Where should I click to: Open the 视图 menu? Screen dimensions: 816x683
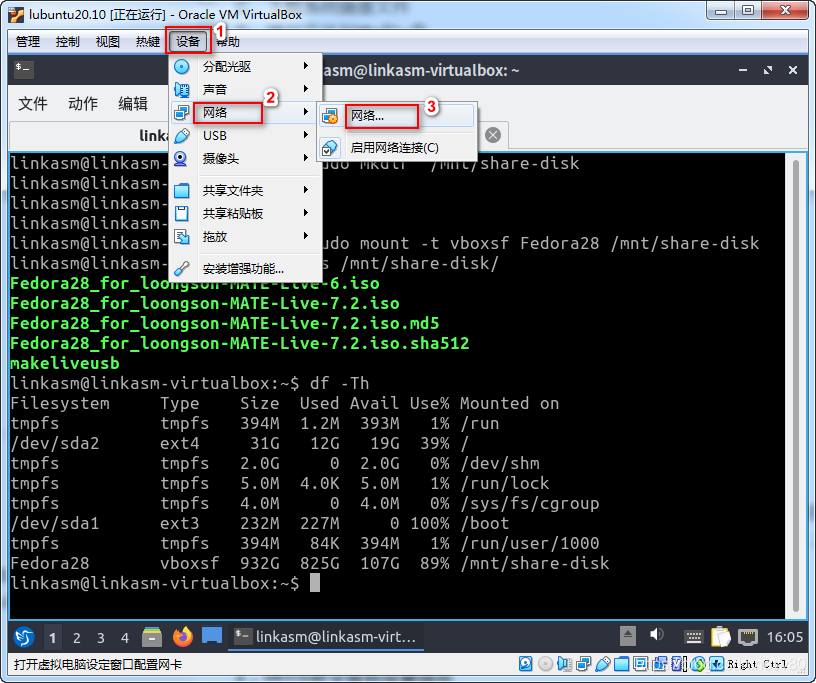pyautogui.click(x=108, y=41)
